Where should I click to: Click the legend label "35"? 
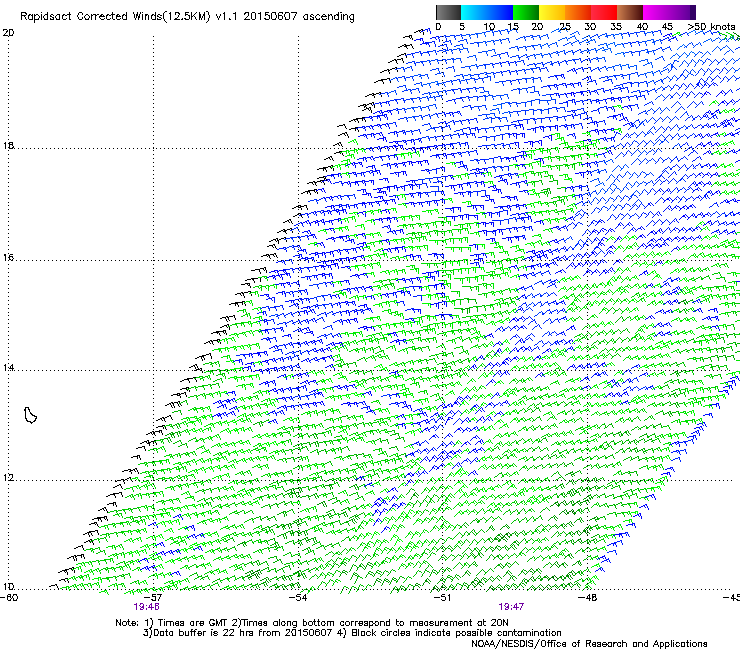(616, 27)
